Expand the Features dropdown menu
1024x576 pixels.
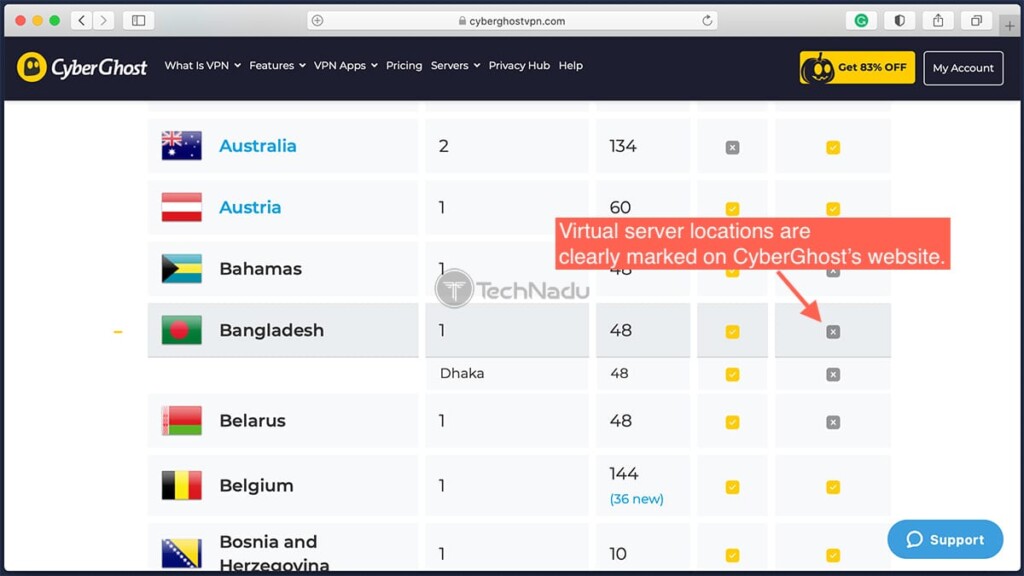277,65
